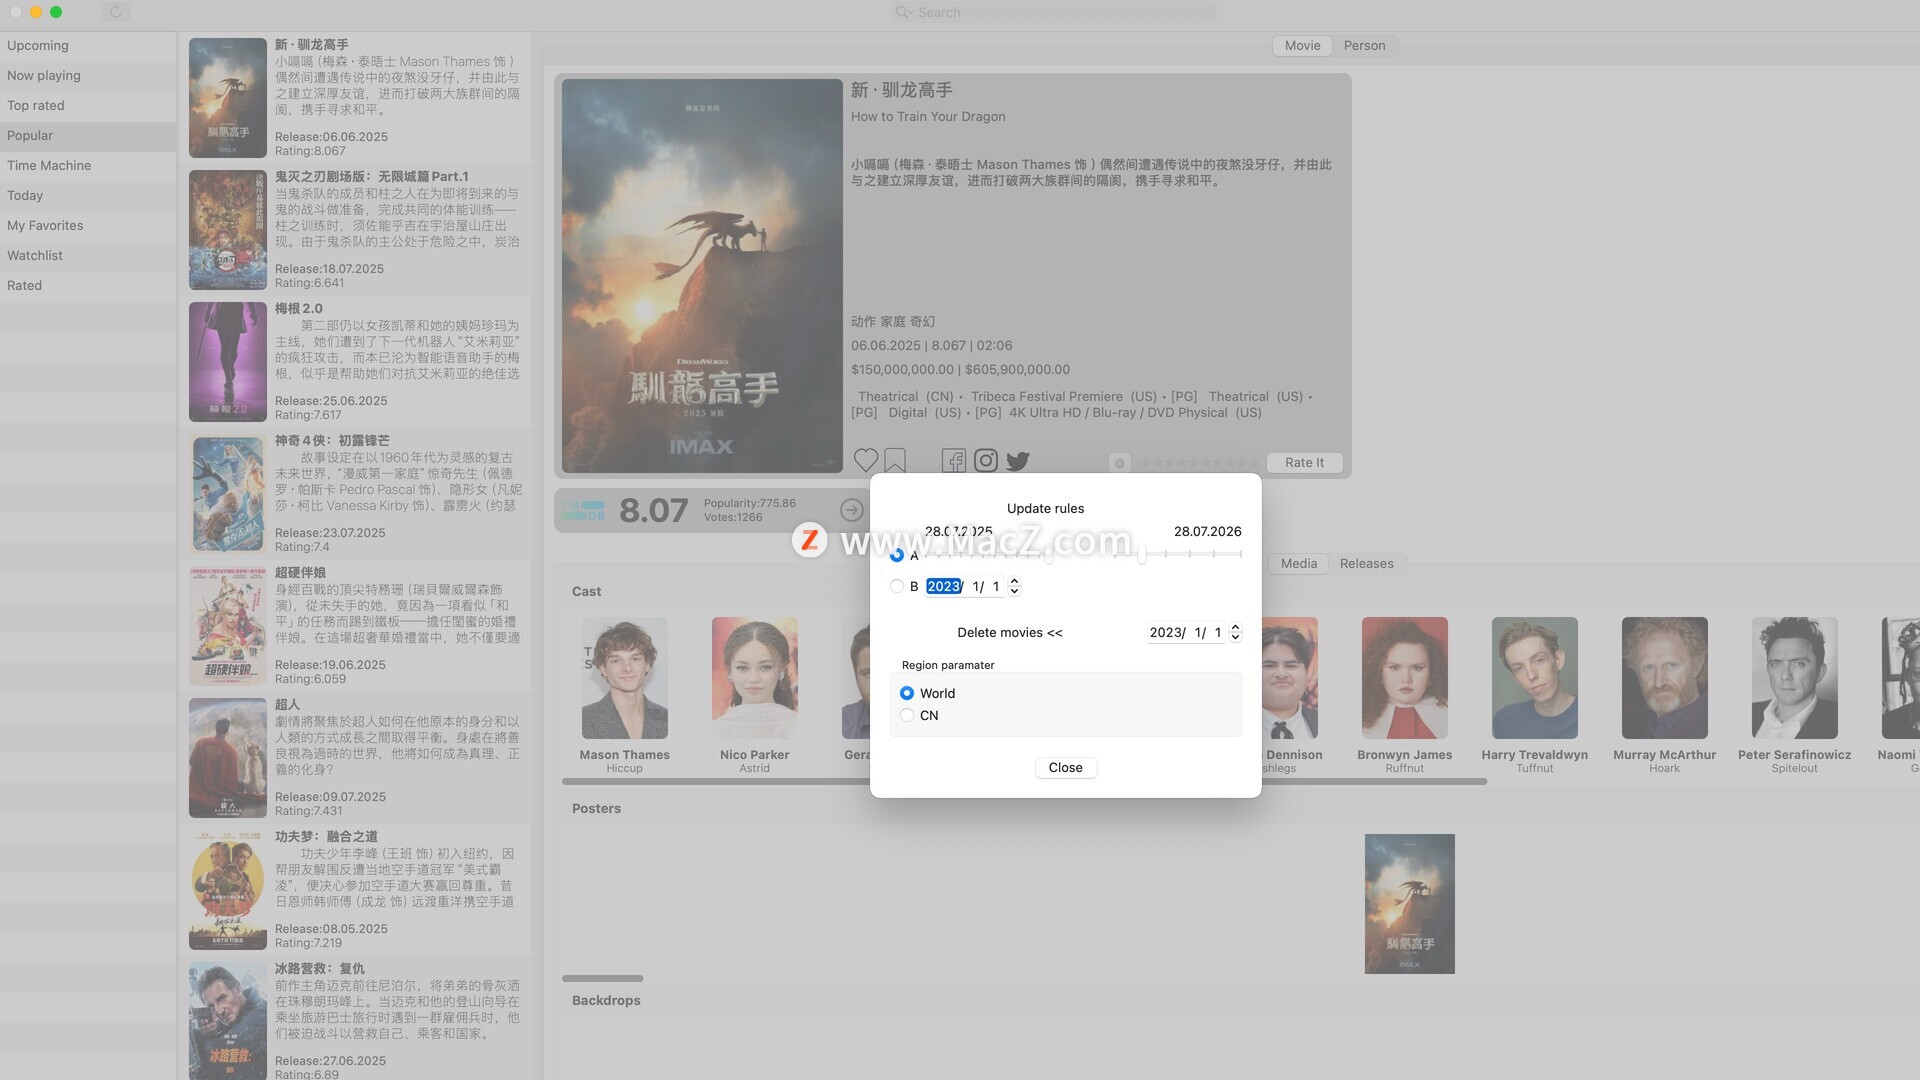Screen dimensions: 1920x1080
Task: Click the Cast horizontal scrollbar
Action: 1024,781
